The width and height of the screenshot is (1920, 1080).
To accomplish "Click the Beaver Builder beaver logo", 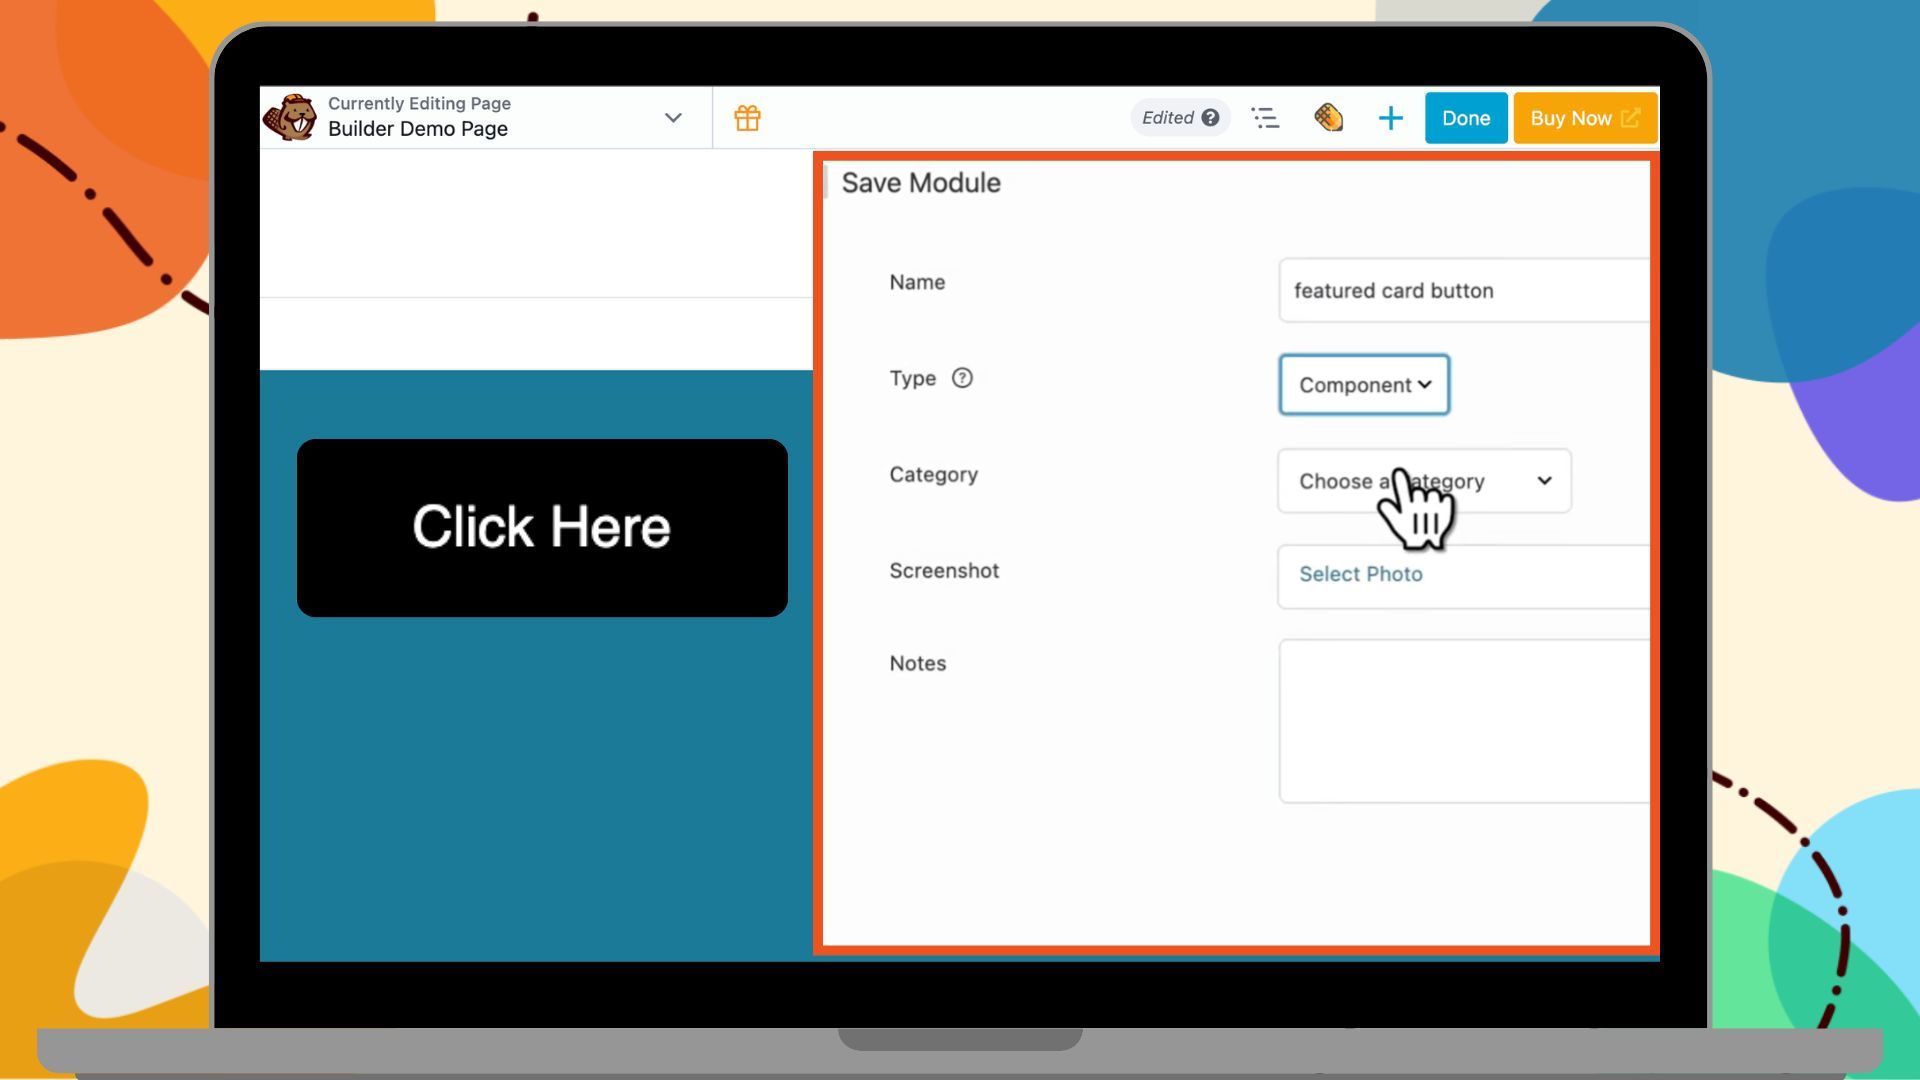I will pos(292,117).
